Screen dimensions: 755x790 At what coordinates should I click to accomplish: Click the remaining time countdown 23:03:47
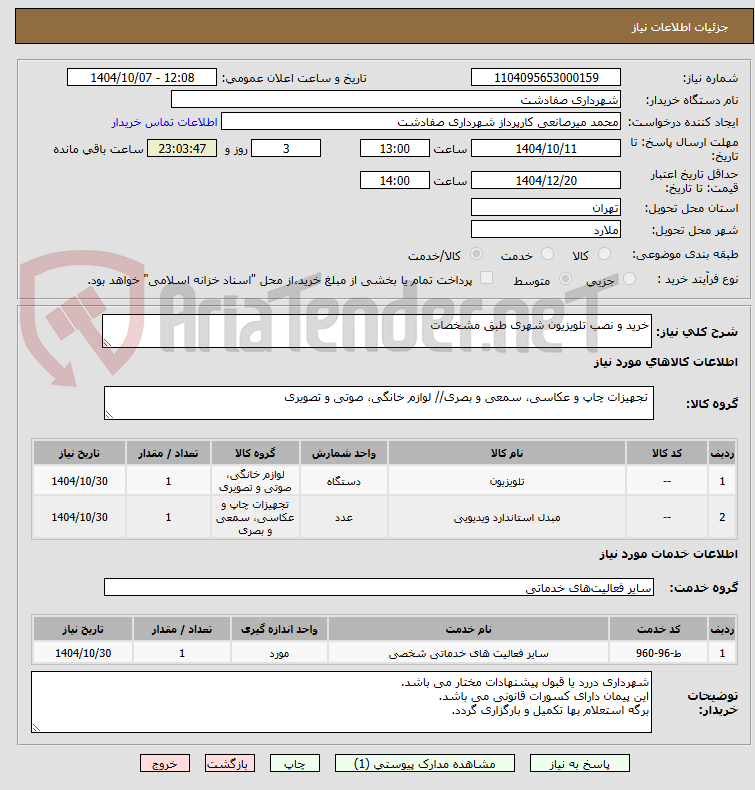tap(182, 149)
